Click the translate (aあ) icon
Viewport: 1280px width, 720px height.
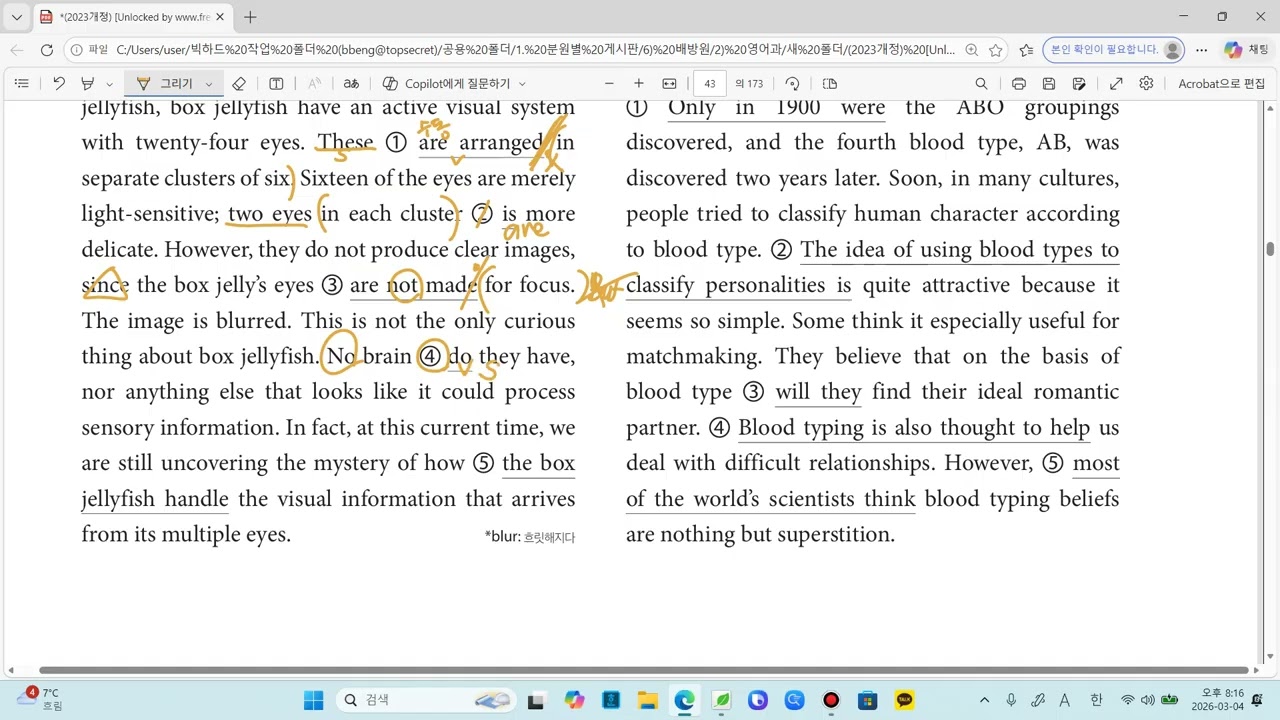pyautogui.click(x=351, y=84)
